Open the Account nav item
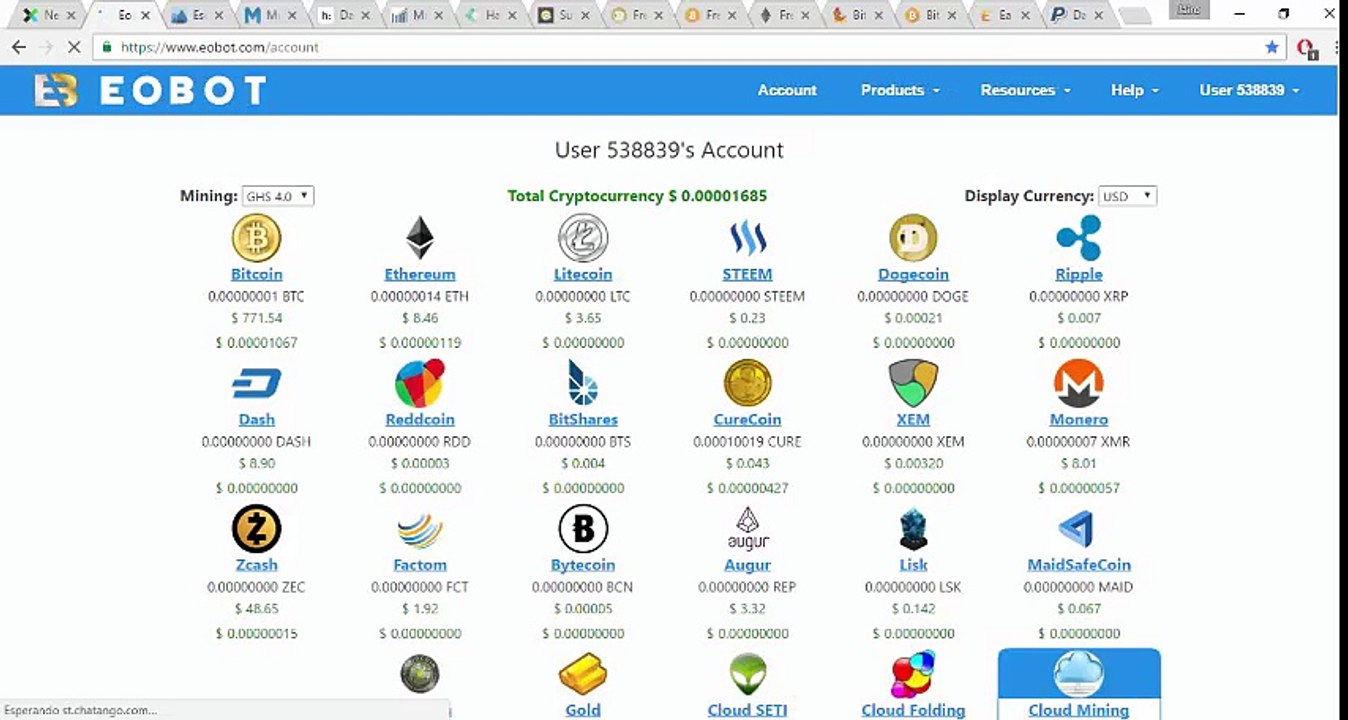 787,90
